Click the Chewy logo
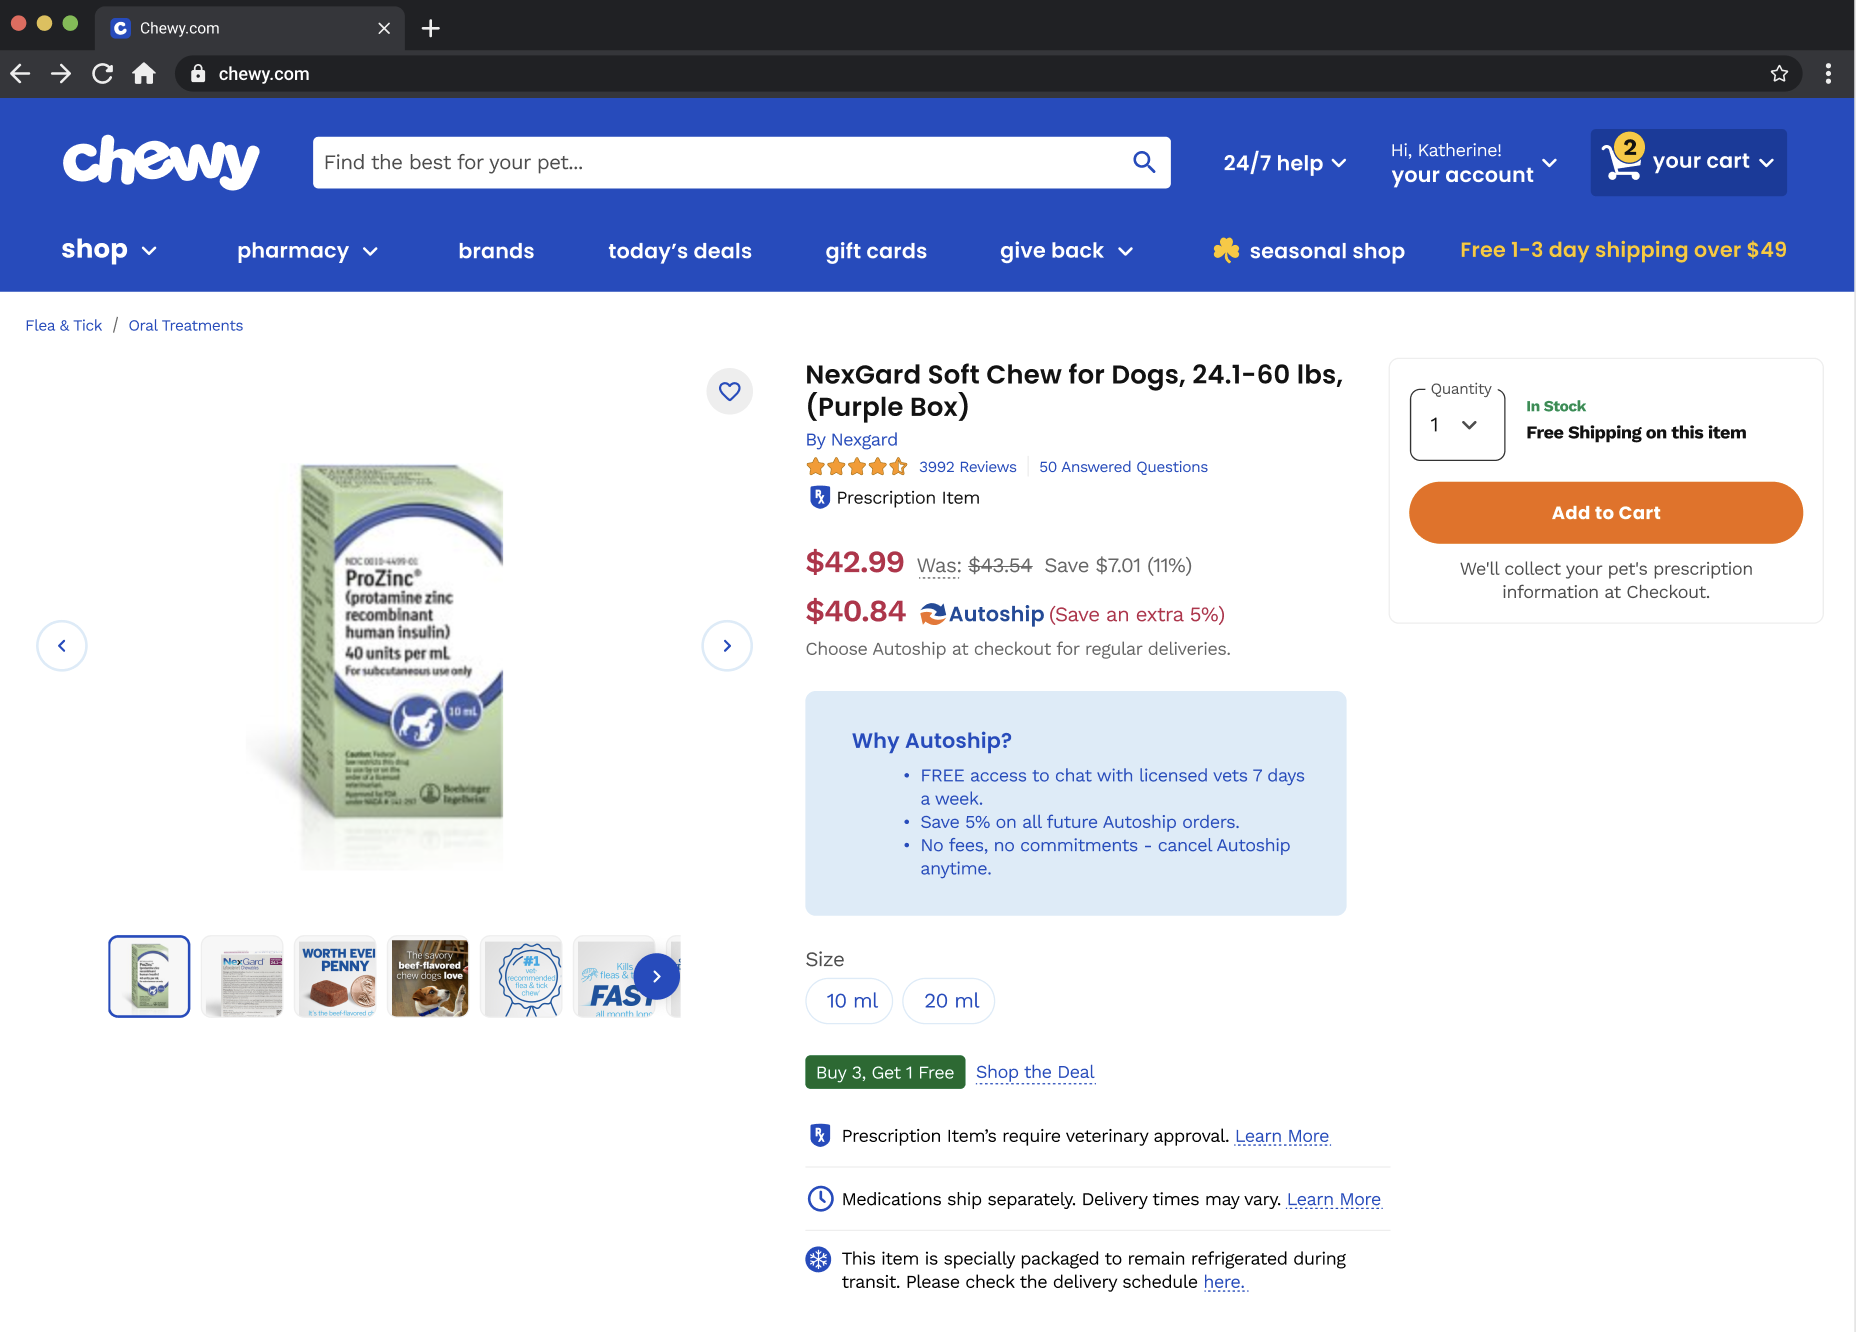 [161, 162]
